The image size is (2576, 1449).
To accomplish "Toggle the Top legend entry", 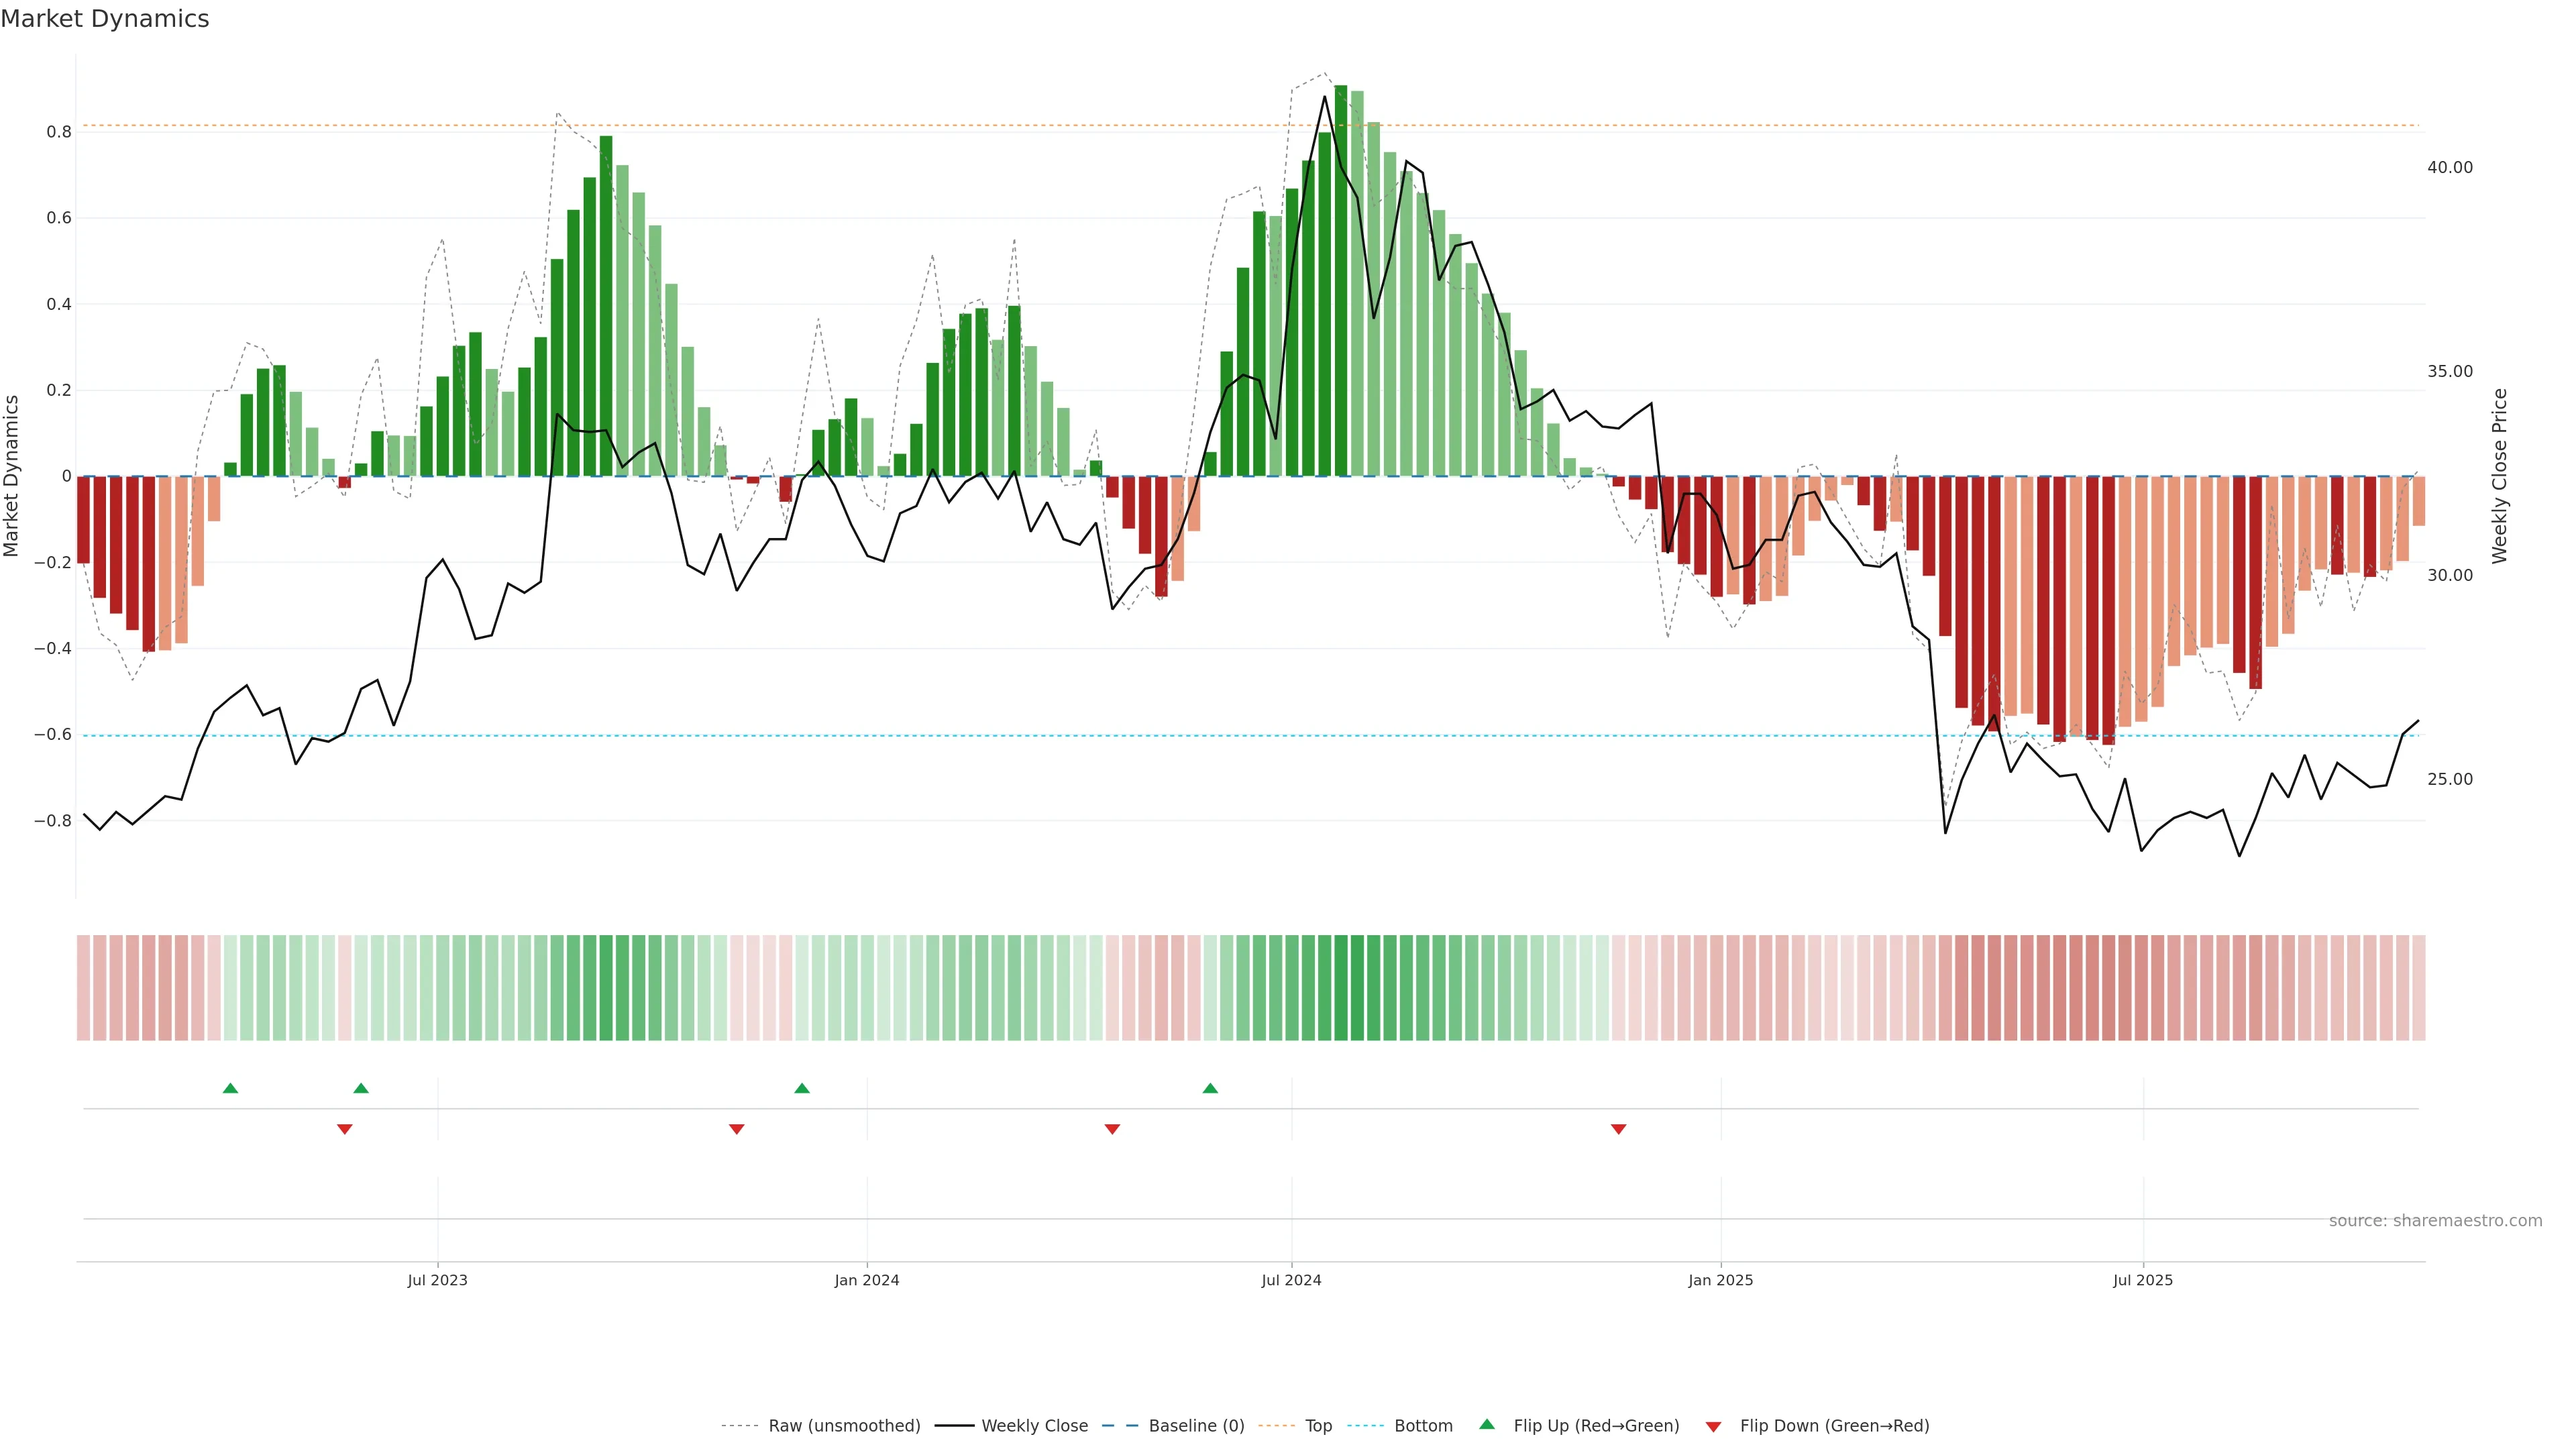I will pyautogui.click(x=1318, y=1426).
